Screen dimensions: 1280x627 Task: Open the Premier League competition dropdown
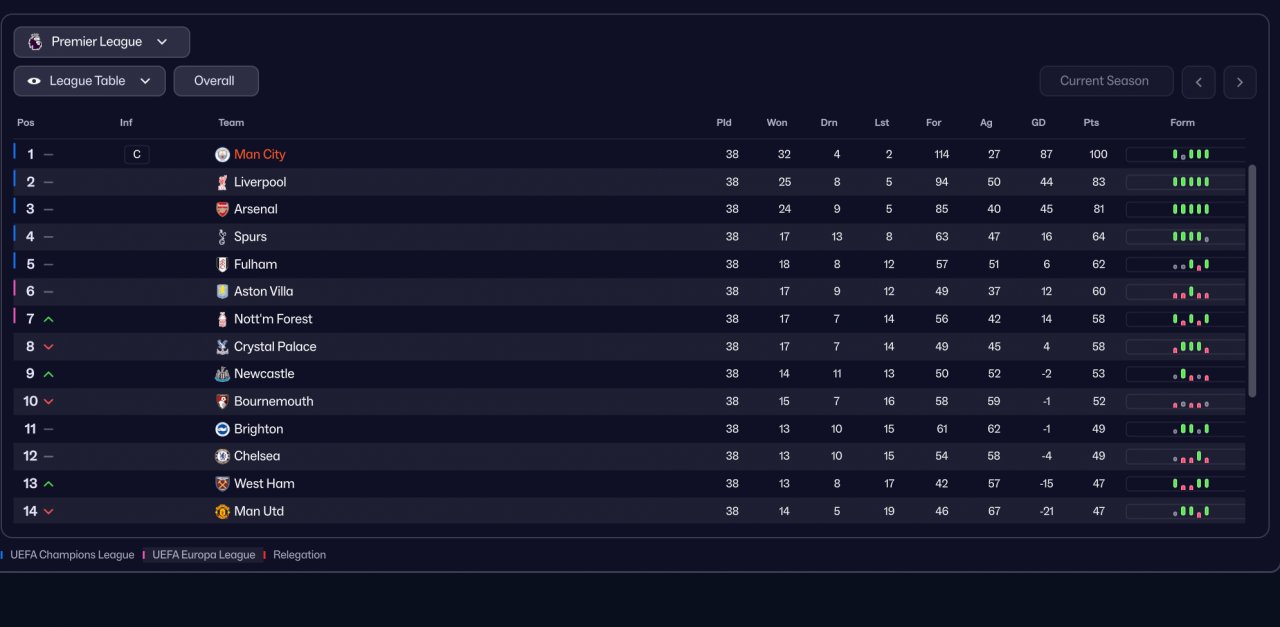[x=101, y=42]
